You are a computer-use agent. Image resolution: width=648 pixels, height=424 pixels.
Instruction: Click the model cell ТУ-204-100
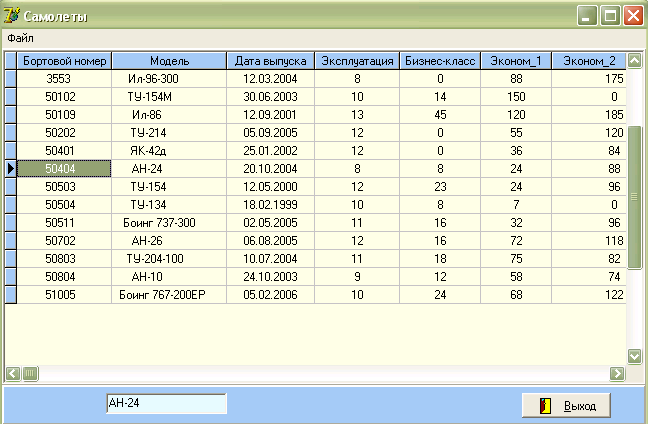click(169, 258)
